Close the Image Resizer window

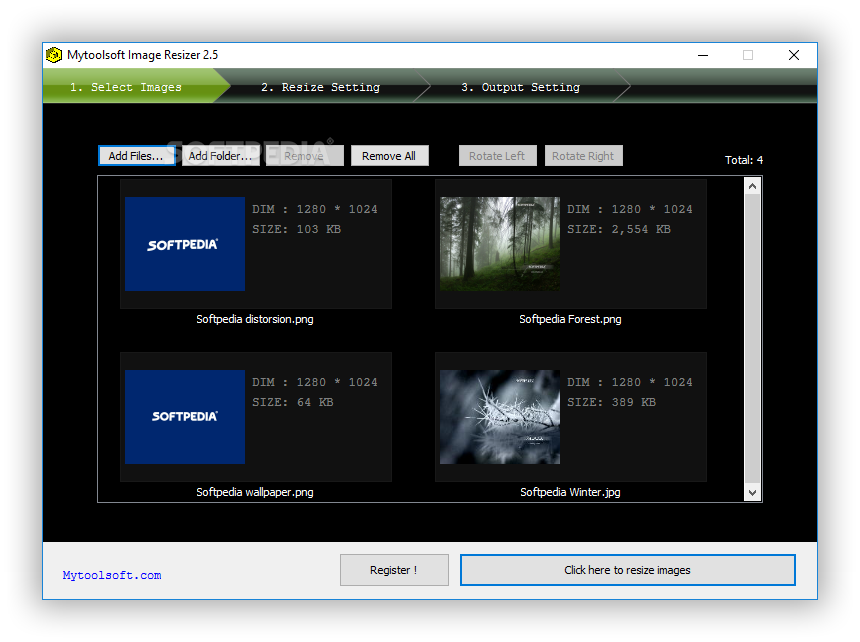coord(794,55)
